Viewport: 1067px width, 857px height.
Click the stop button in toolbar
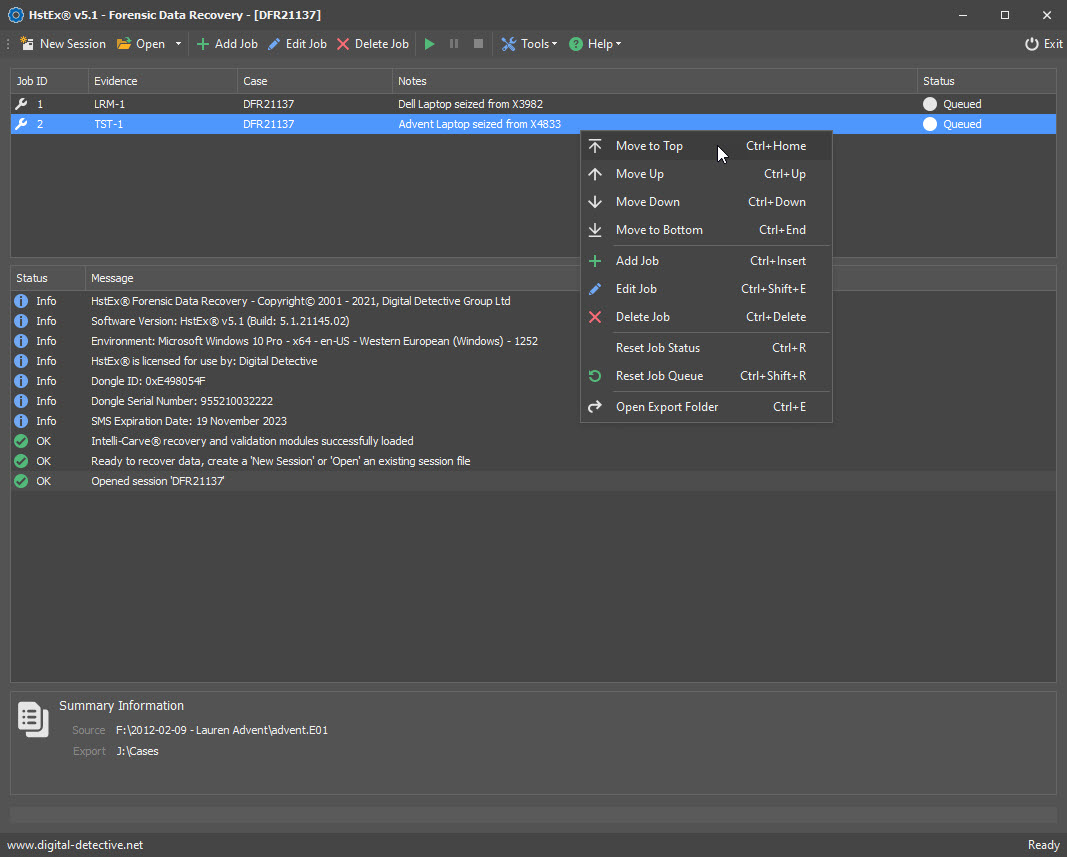click(x=478, y=44)
